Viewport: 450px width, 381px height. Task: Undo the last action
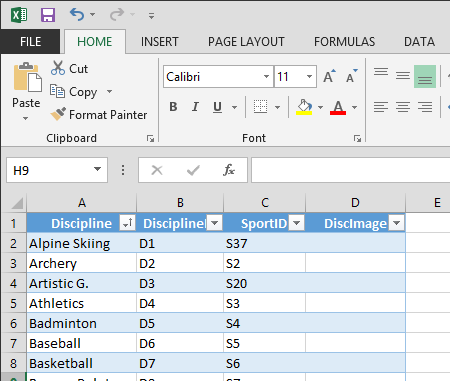[77, 15]
